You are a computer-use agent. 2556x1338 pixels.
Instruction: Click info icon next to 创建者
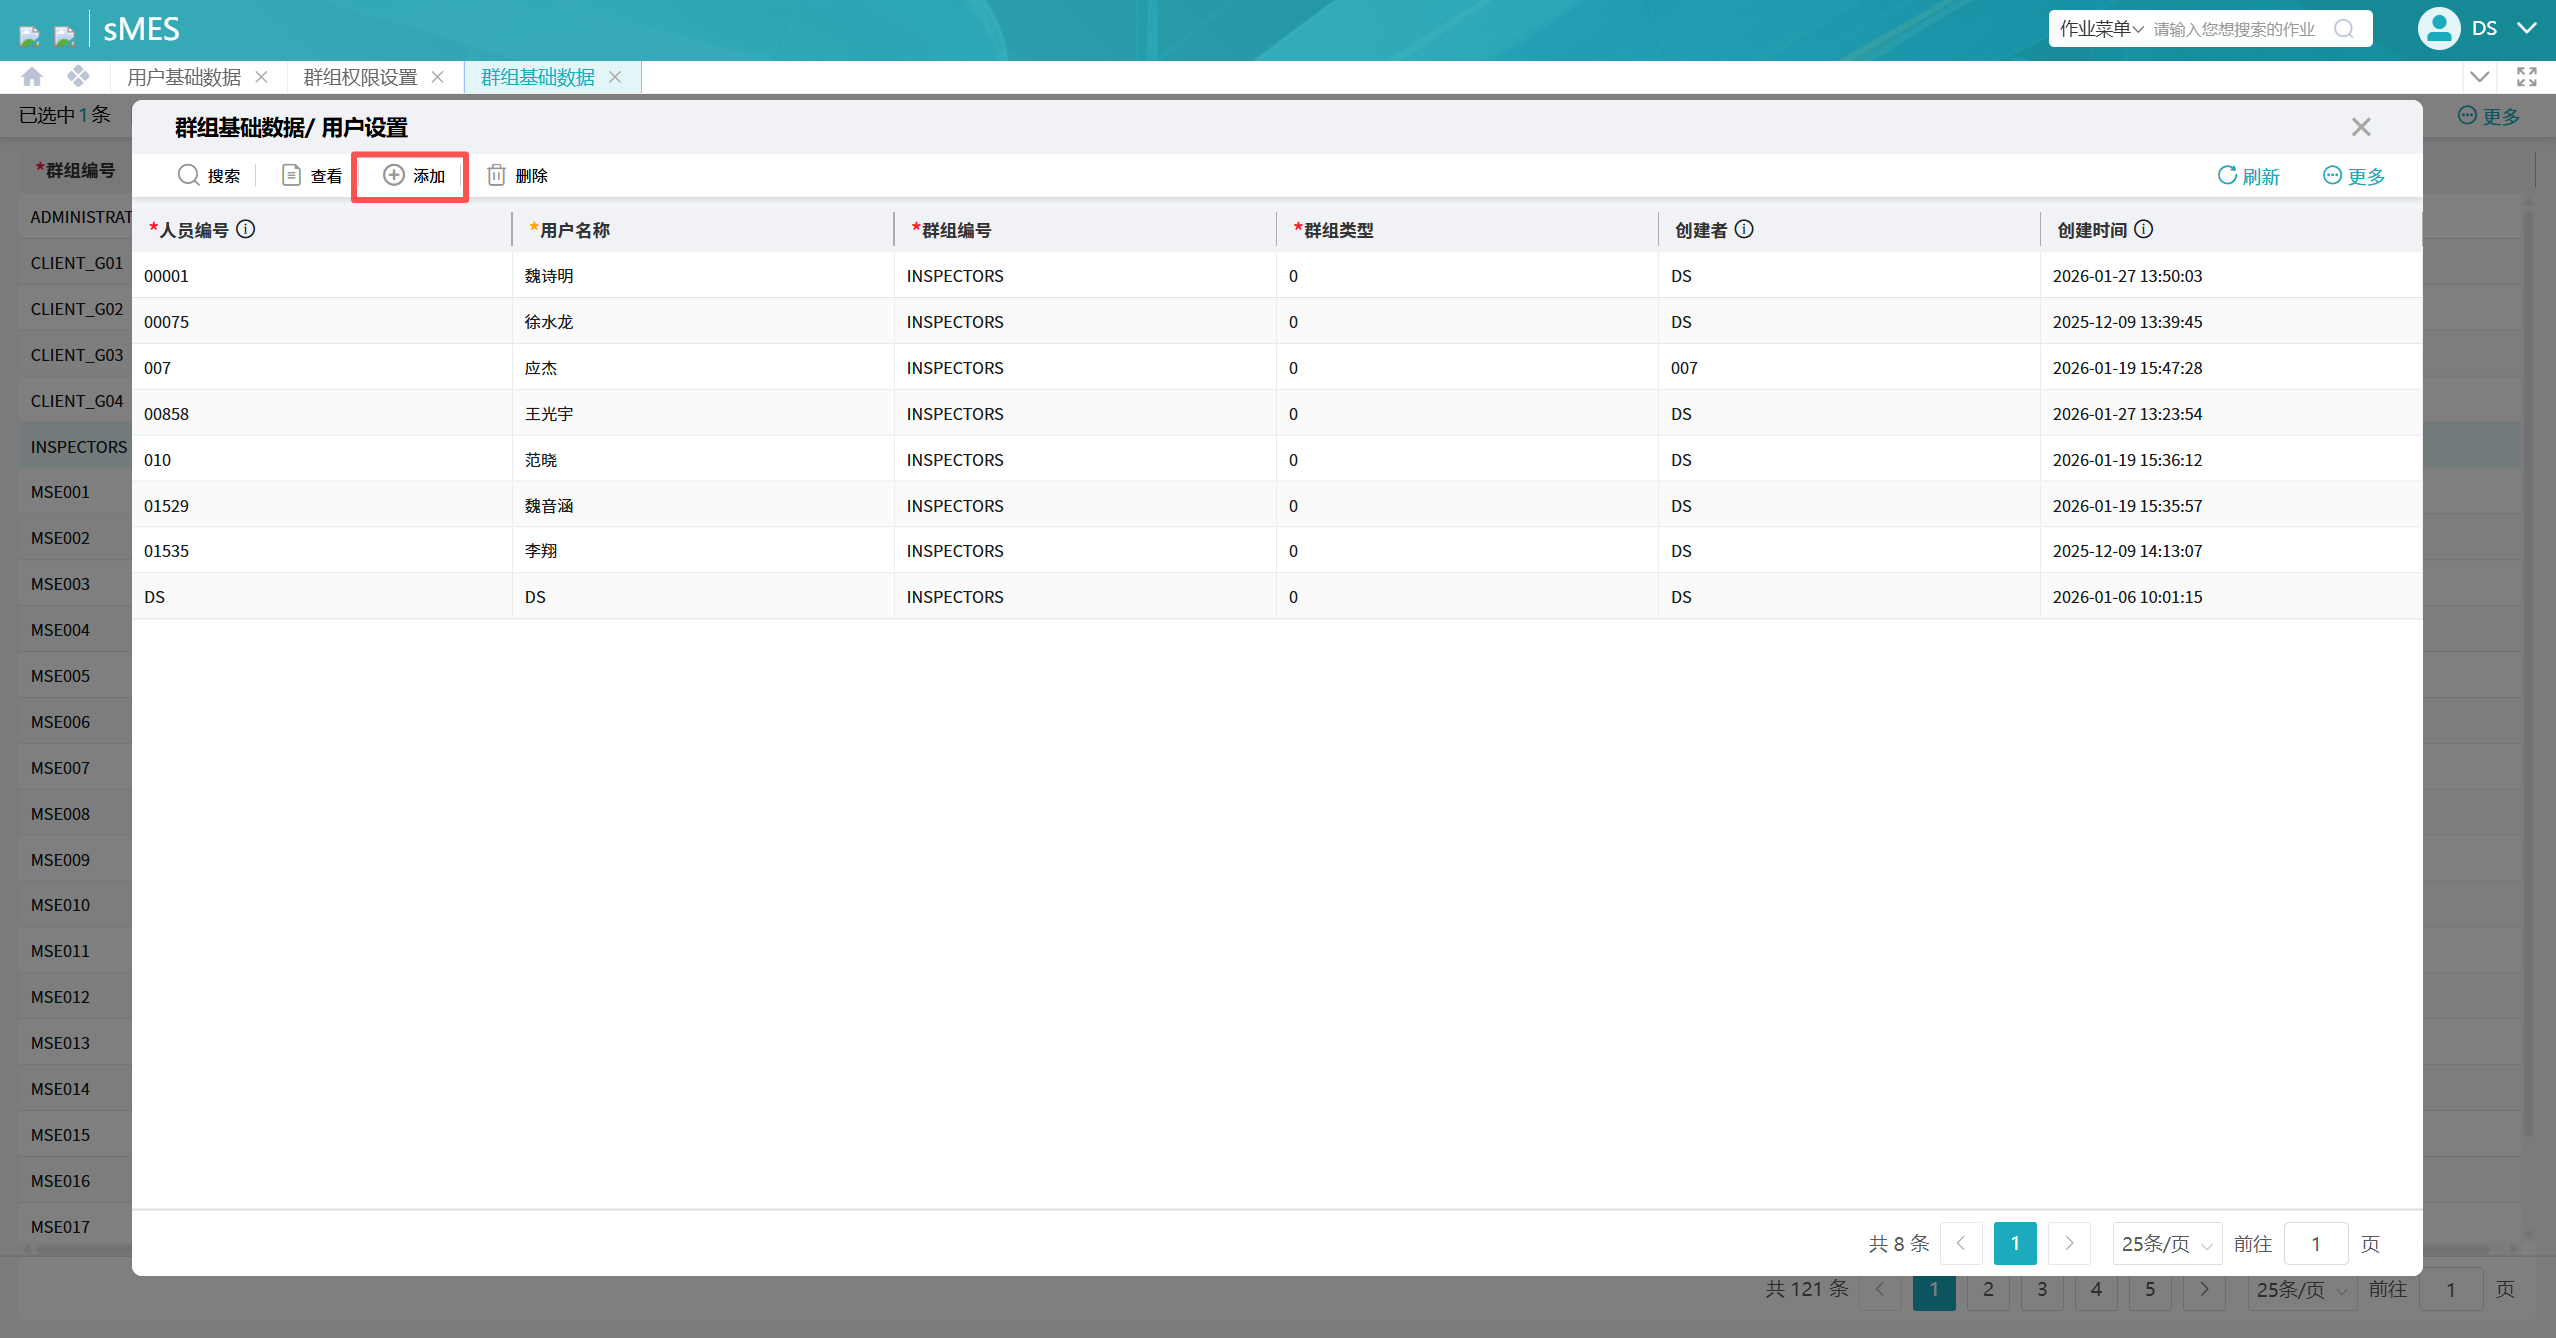[x=1744, y=229]
